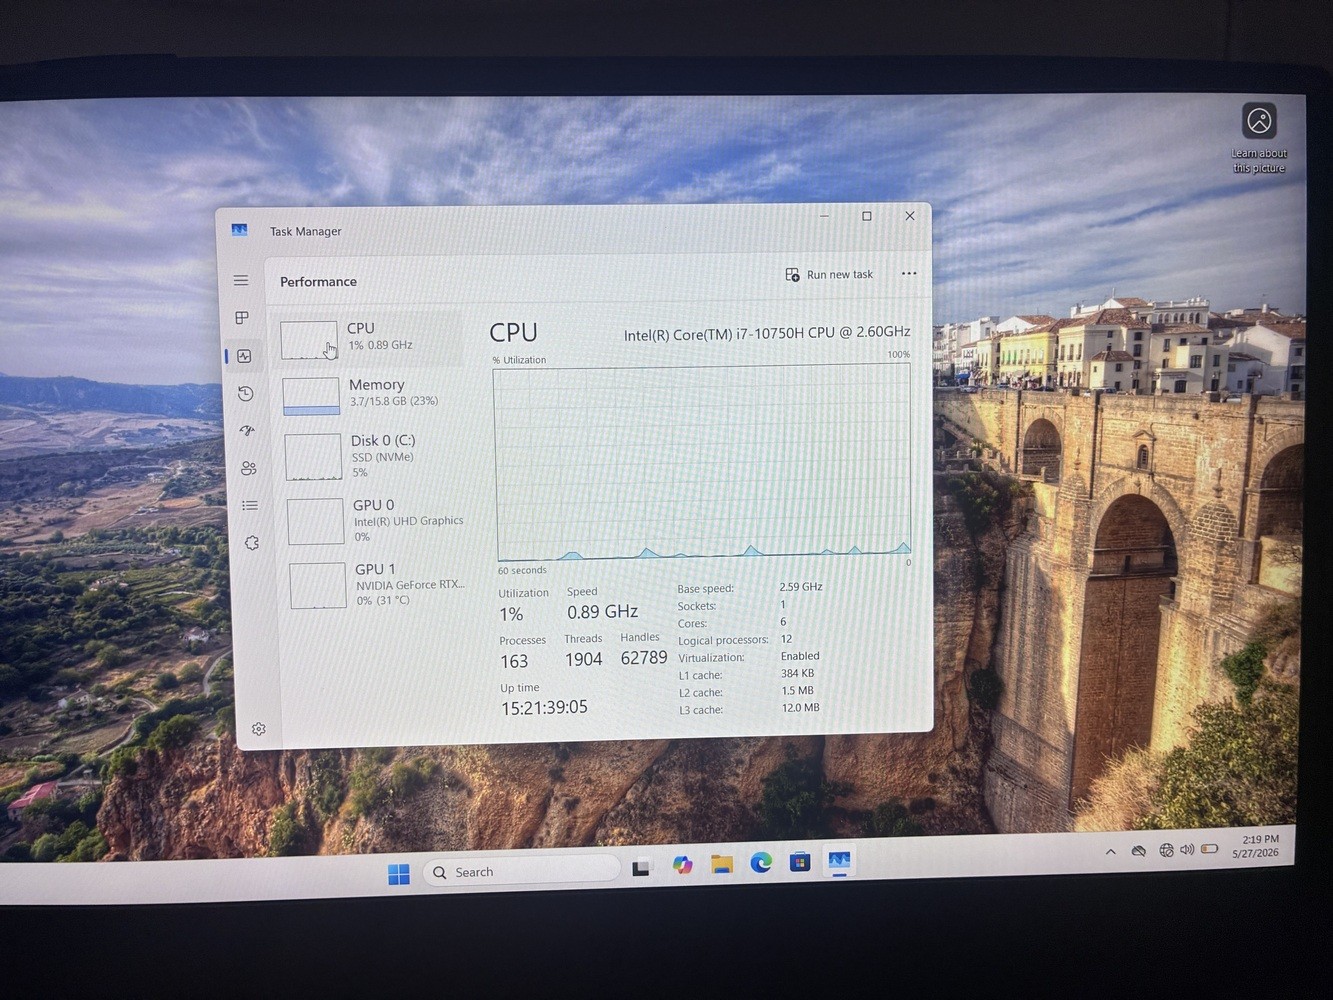Open Task View from the taskbar

[642, 867]
